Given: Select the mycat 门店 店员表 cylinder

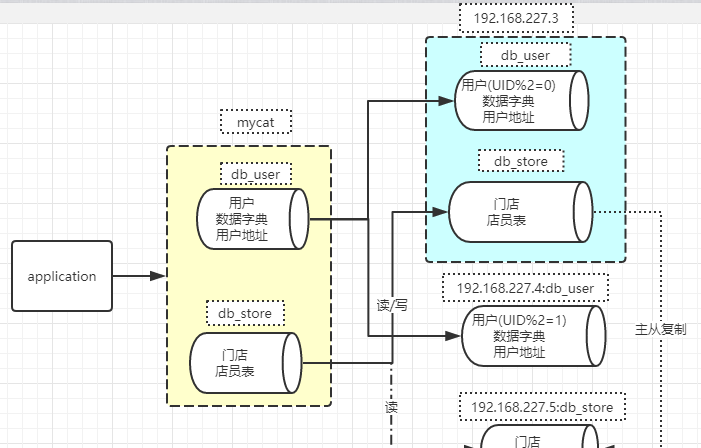Looking at the screenshot, I should click(245, 363).
